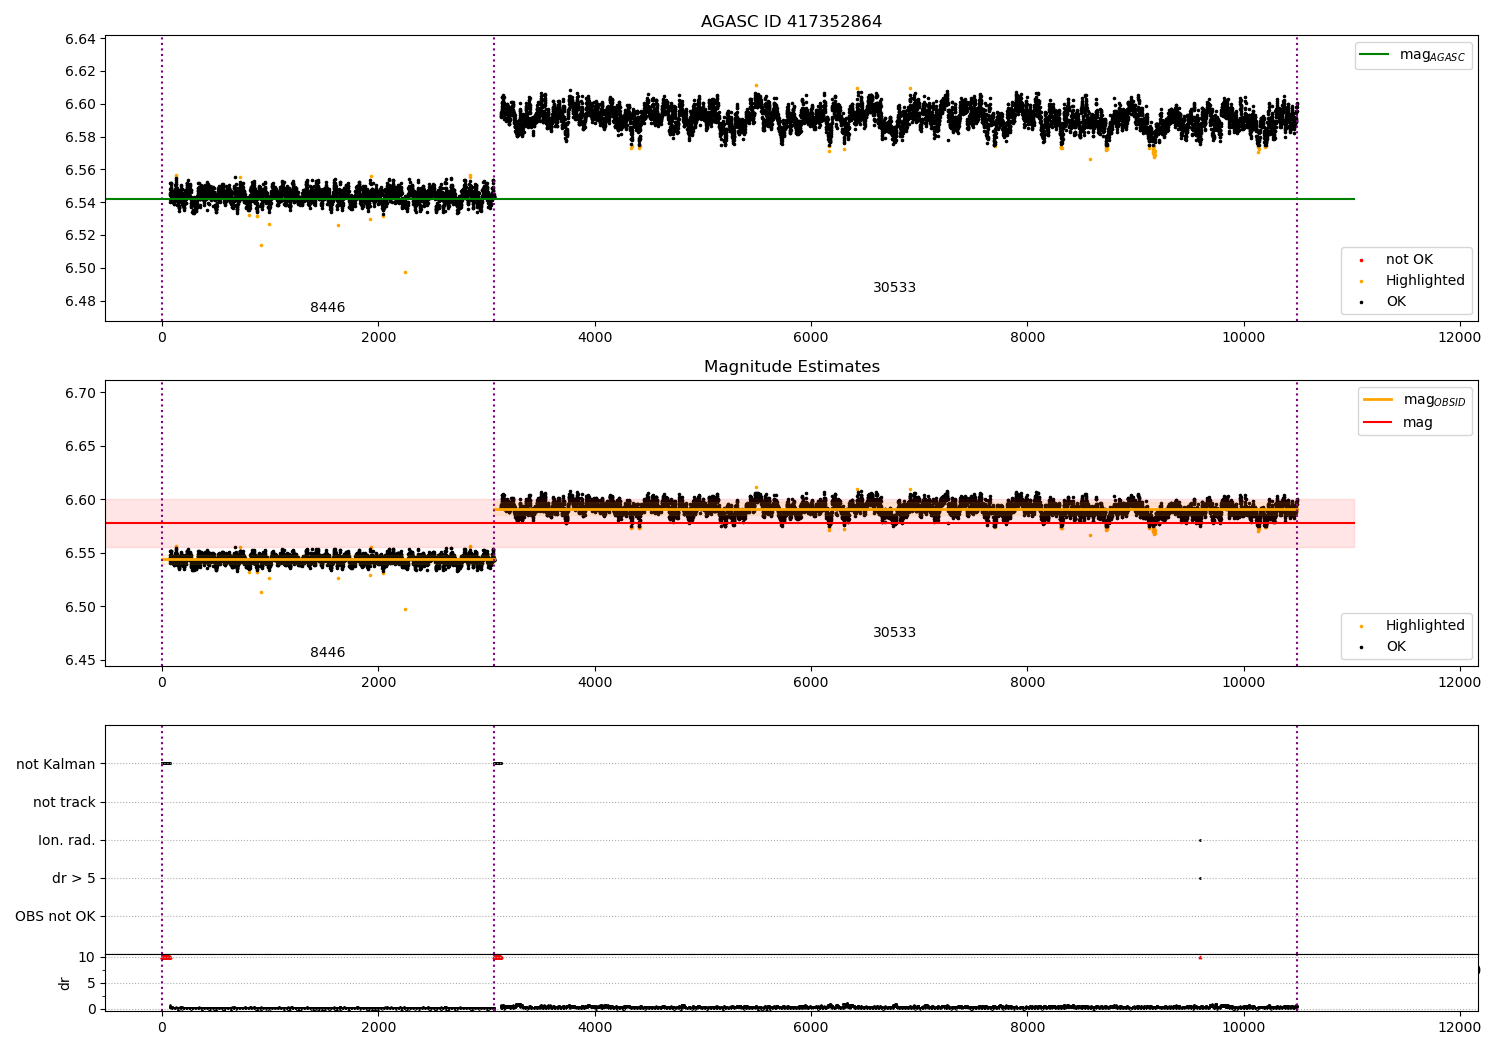Click the lowest orange outlier point in top plot
The width and height of the screenshot is (1500, 1050).
tap(405, 272)
